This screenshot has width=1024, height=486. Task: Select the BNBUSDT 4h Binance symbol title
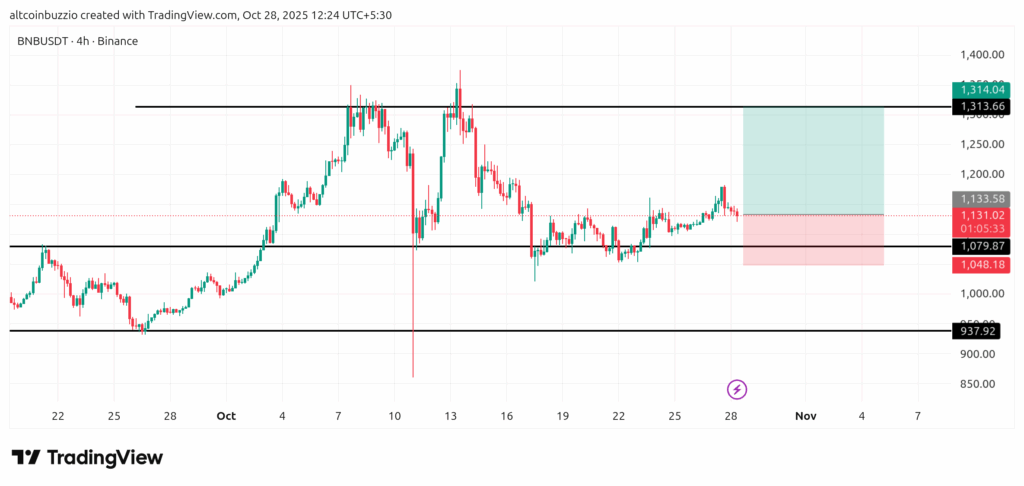point(78,41)
